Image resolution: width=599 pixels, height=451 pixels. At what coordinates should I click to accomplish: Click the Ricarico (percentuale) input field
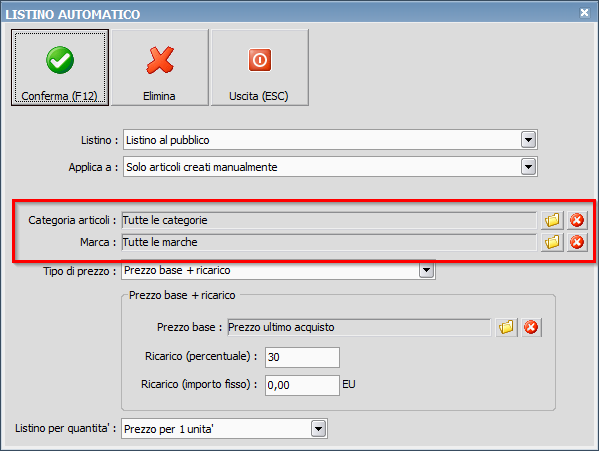coord(302,357)
